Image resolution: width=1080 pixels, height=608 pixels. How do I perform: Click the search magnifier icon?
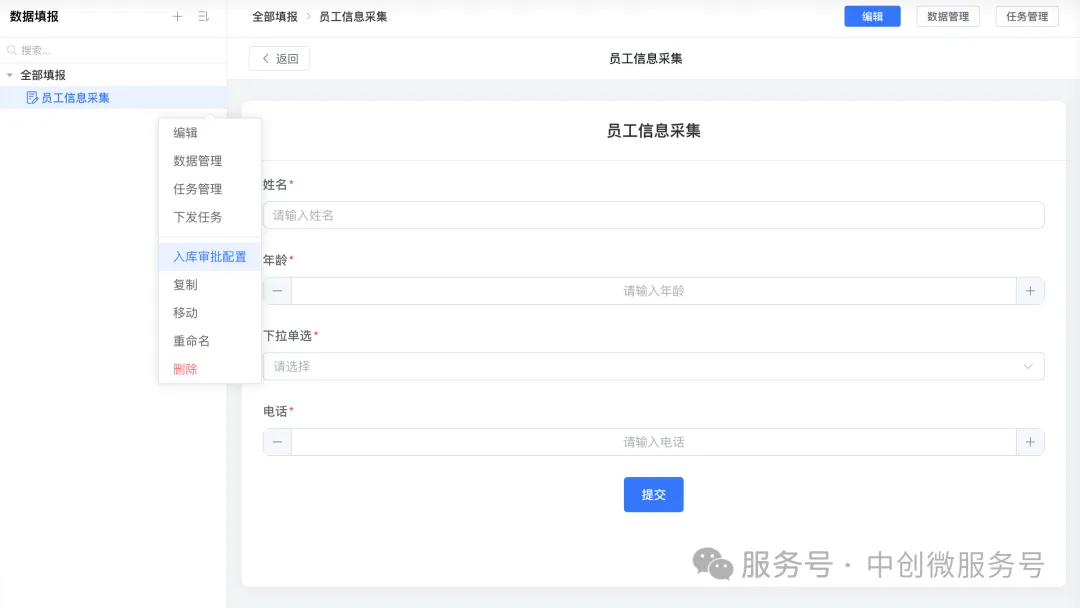pyautogui.click(x=12, y=50)
